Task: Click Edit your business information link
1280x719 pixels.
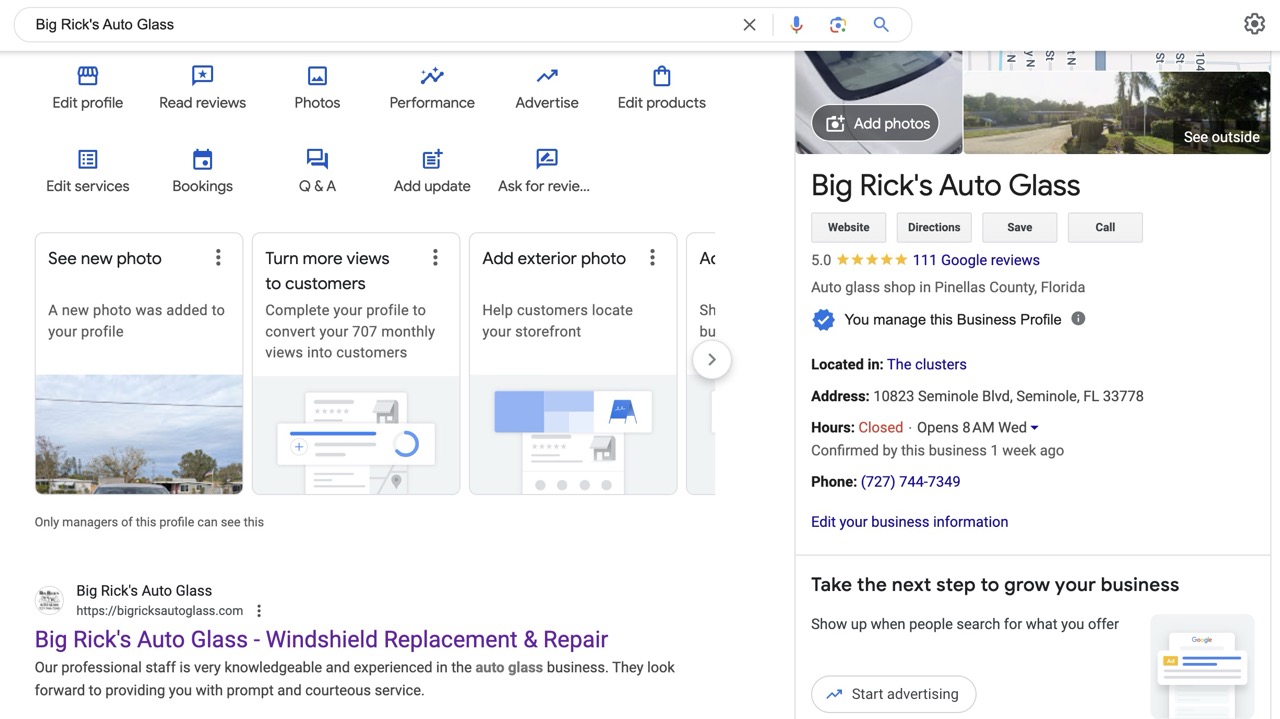Action: point(910,522)
